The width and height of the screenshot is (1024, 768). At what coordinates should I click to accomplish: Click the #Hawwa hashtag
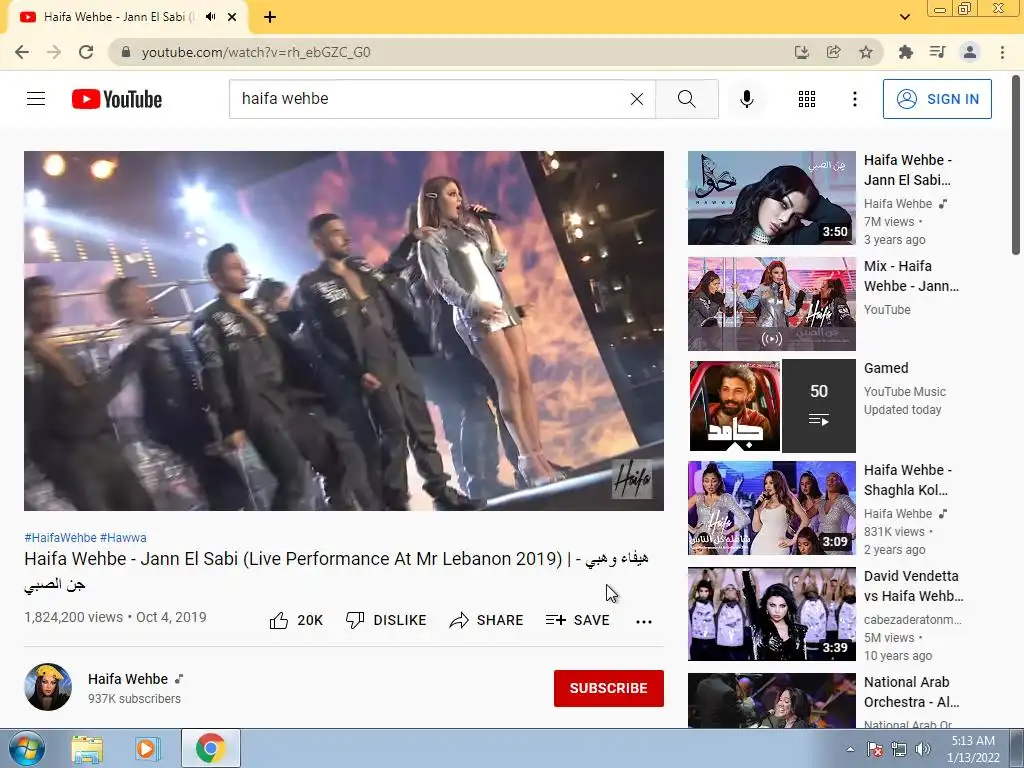point(123,537)
